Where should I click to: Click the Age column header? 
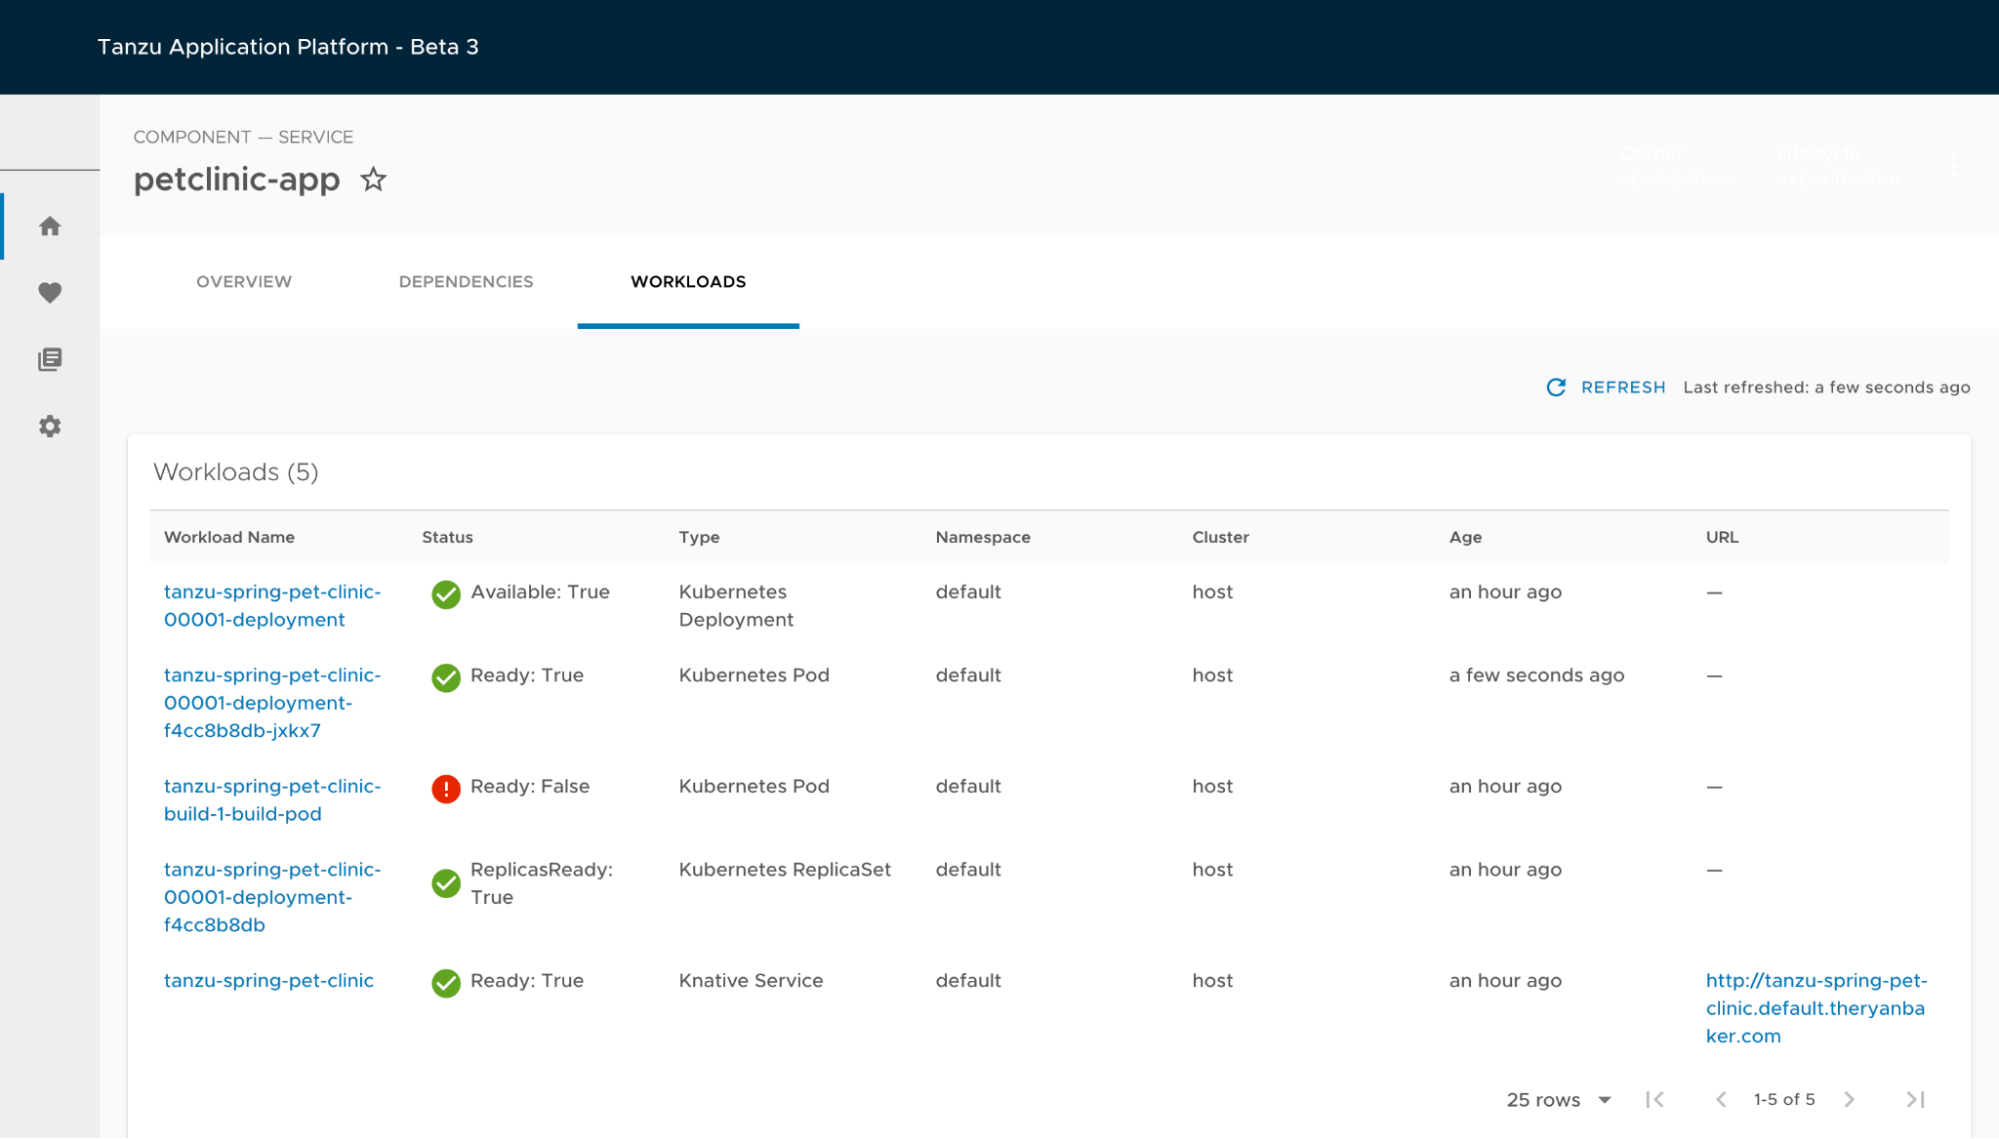pos(1465,538)
